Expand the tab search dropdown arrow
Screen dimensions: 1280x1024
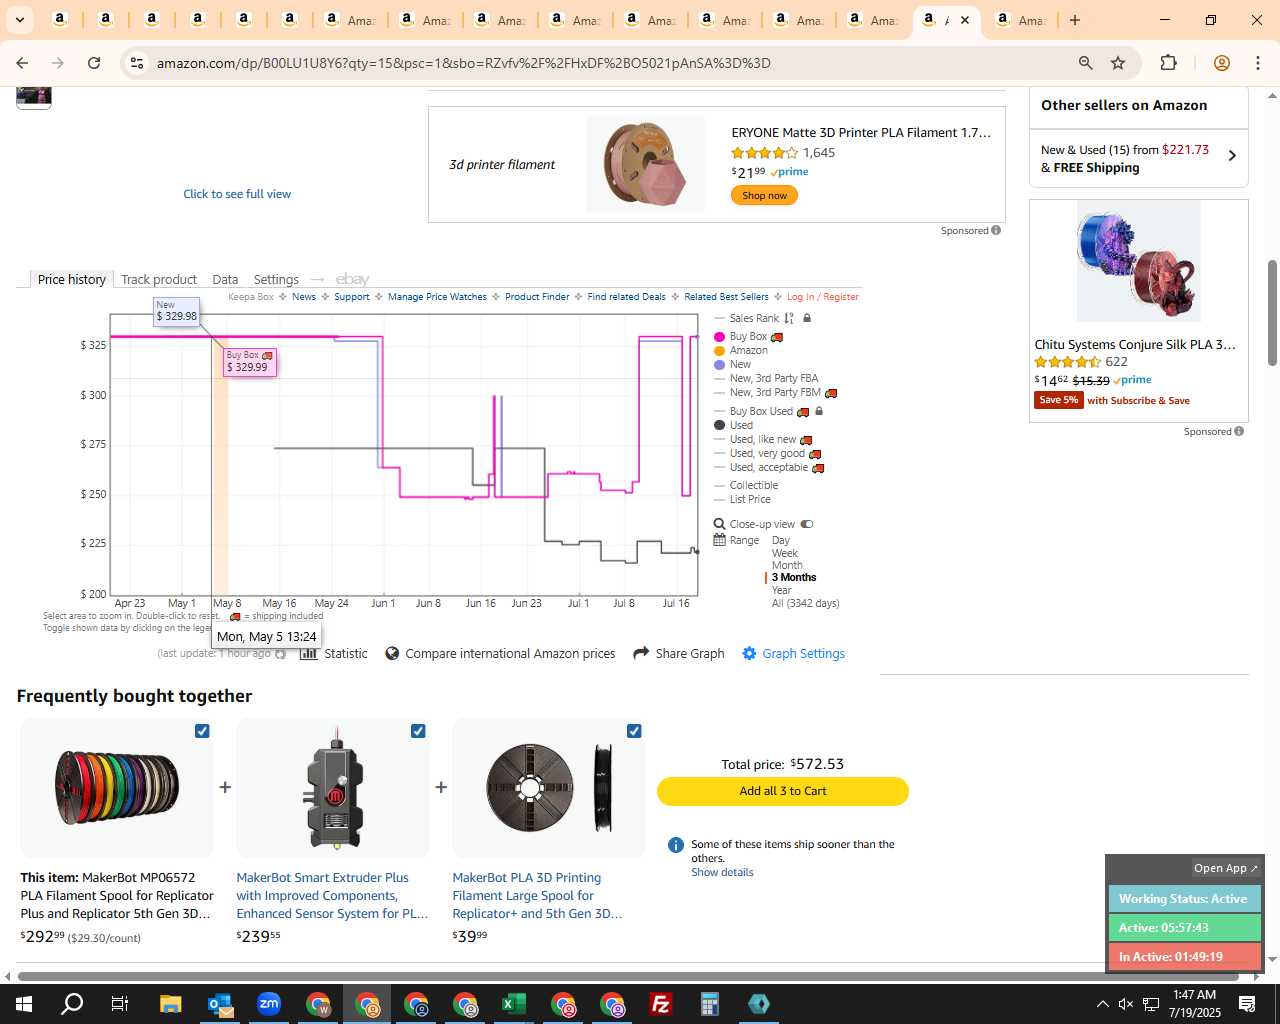pyautogui.click(x=19, y=20)
